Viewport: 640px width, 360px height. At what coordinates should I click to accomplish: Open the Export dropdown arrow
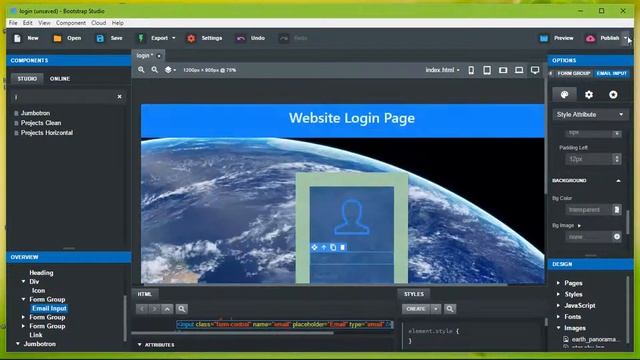(x=174, y=38)
